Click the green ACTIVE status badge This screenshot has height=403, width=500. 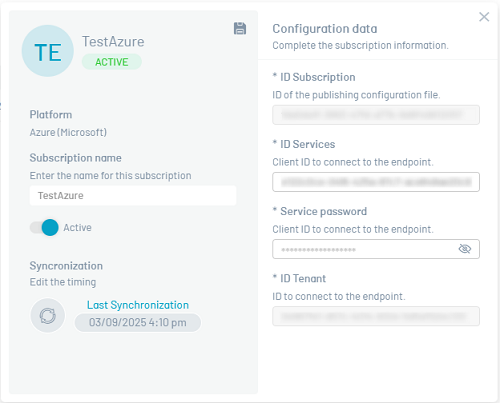(x=112, y=62)
